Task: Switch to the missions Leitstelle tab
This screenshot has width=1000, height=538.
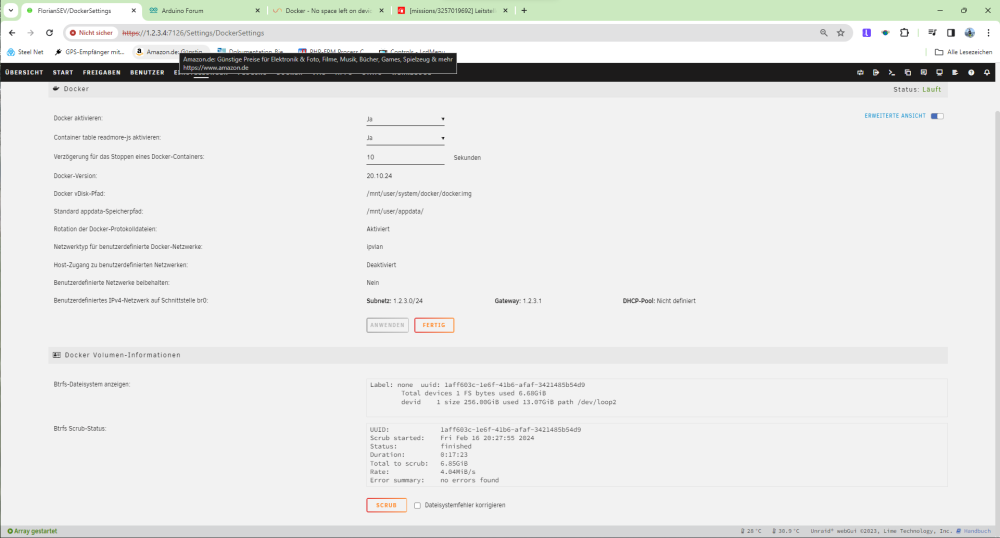Action: click(452, 11)
